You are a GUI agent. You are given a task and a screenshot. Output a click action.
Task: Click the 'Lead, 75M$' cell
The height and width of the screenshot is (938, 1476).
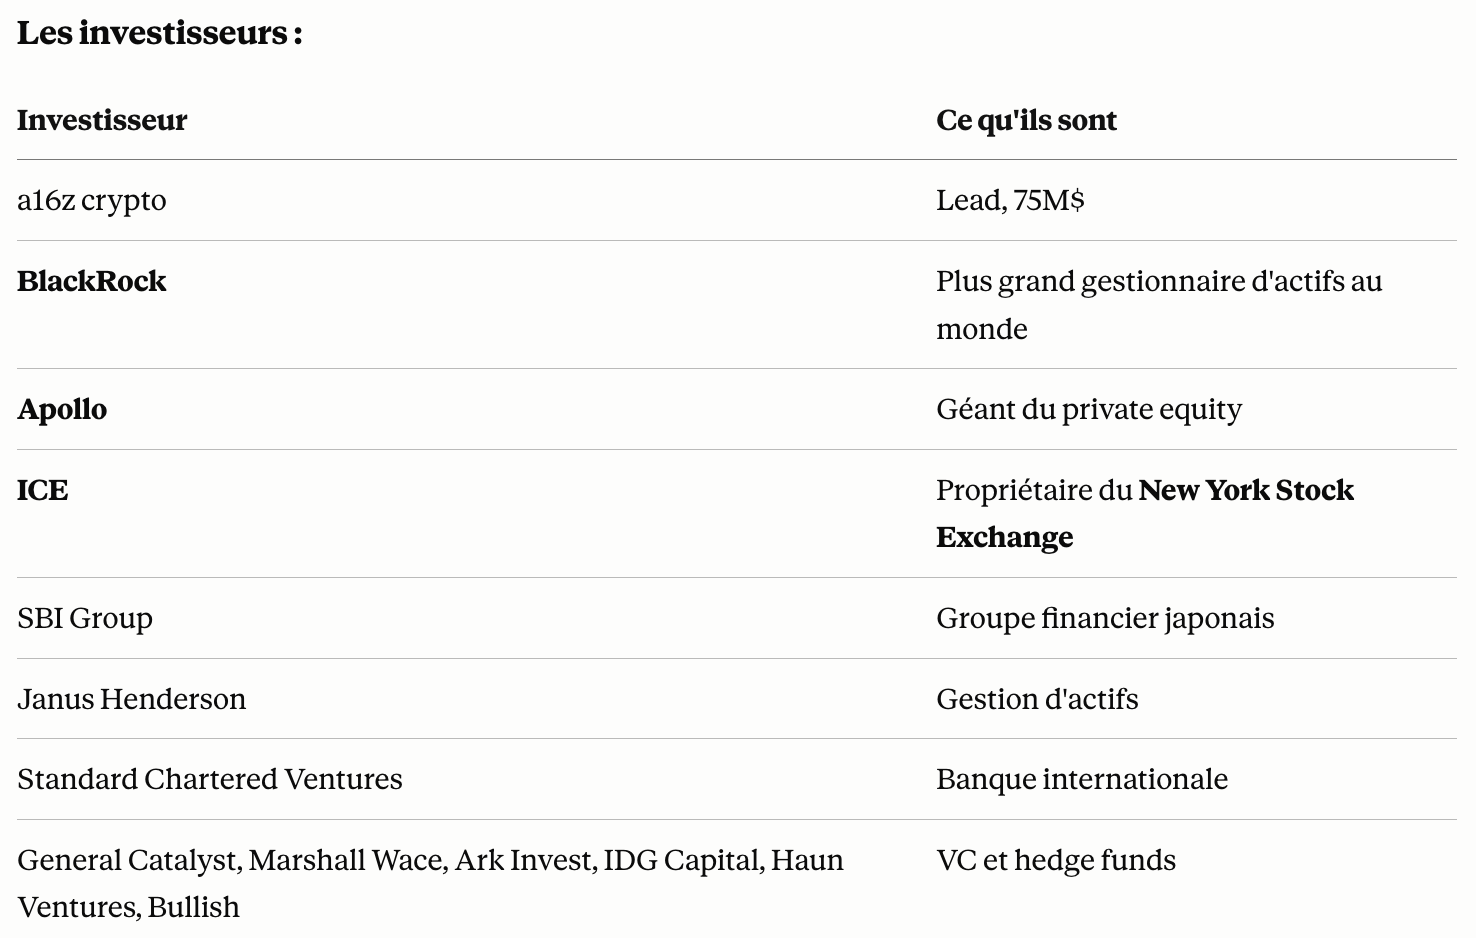pos(1010,201)
